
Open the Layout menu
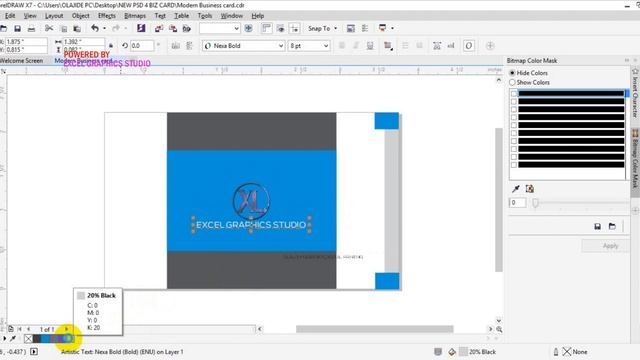pos(54,16)
